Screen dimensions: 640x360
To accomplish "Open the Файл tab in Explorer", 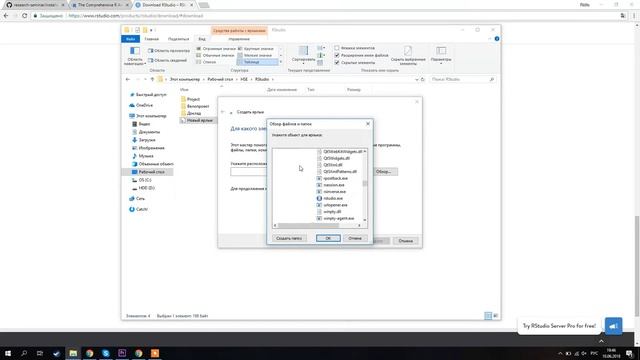I will 131,39.
